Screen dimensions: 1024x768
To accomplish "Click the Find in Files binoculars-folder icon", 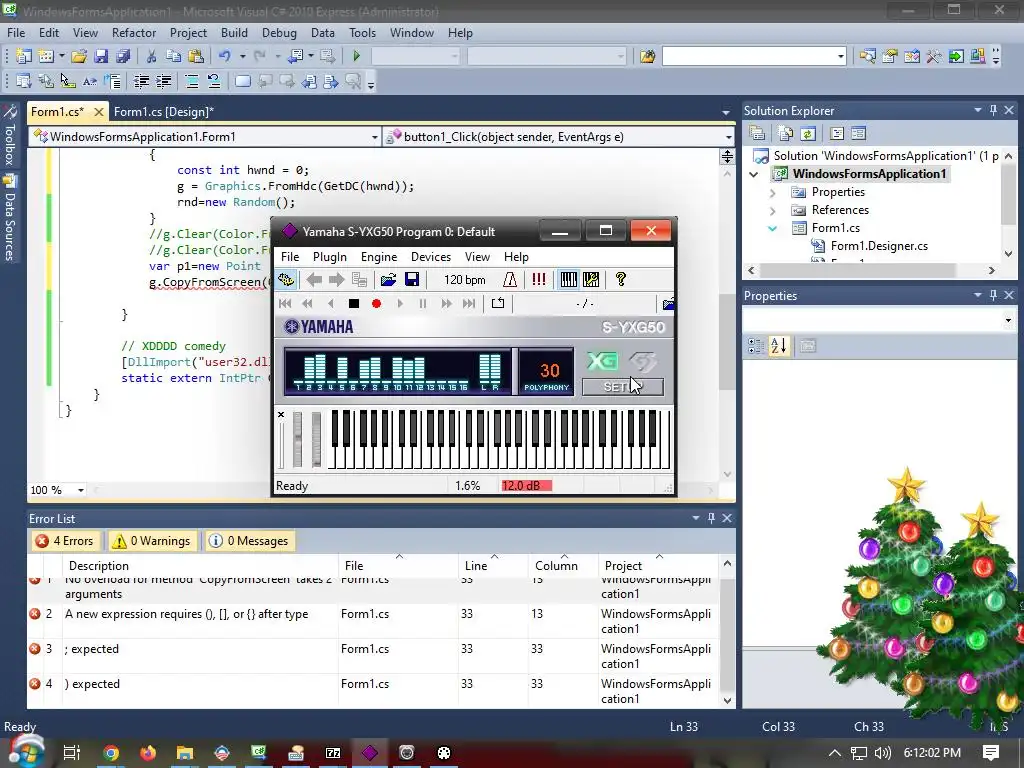I will click(647, 56).
